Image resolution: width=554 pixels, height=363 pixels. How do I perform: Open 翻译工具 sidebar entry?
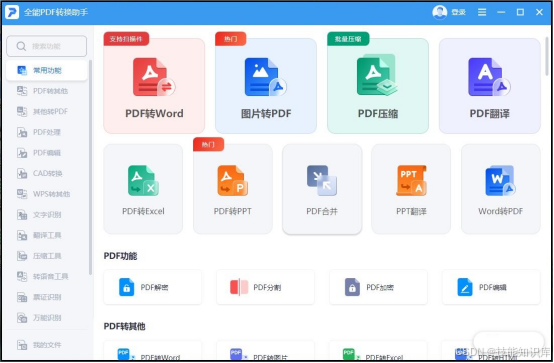coord(47,235)
